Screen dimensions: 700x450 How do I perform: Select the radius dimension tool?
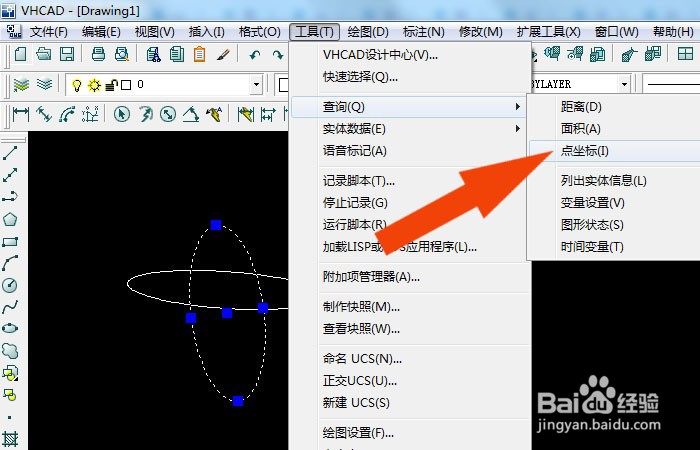click(x=122, y=114)
